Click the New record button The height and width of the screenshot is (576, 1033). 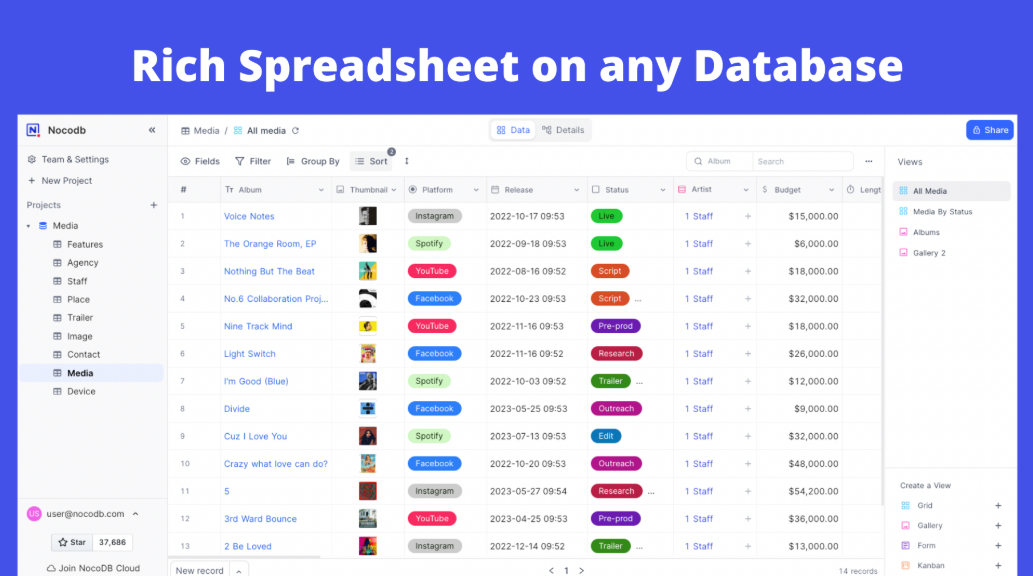[x=200, y=571]
